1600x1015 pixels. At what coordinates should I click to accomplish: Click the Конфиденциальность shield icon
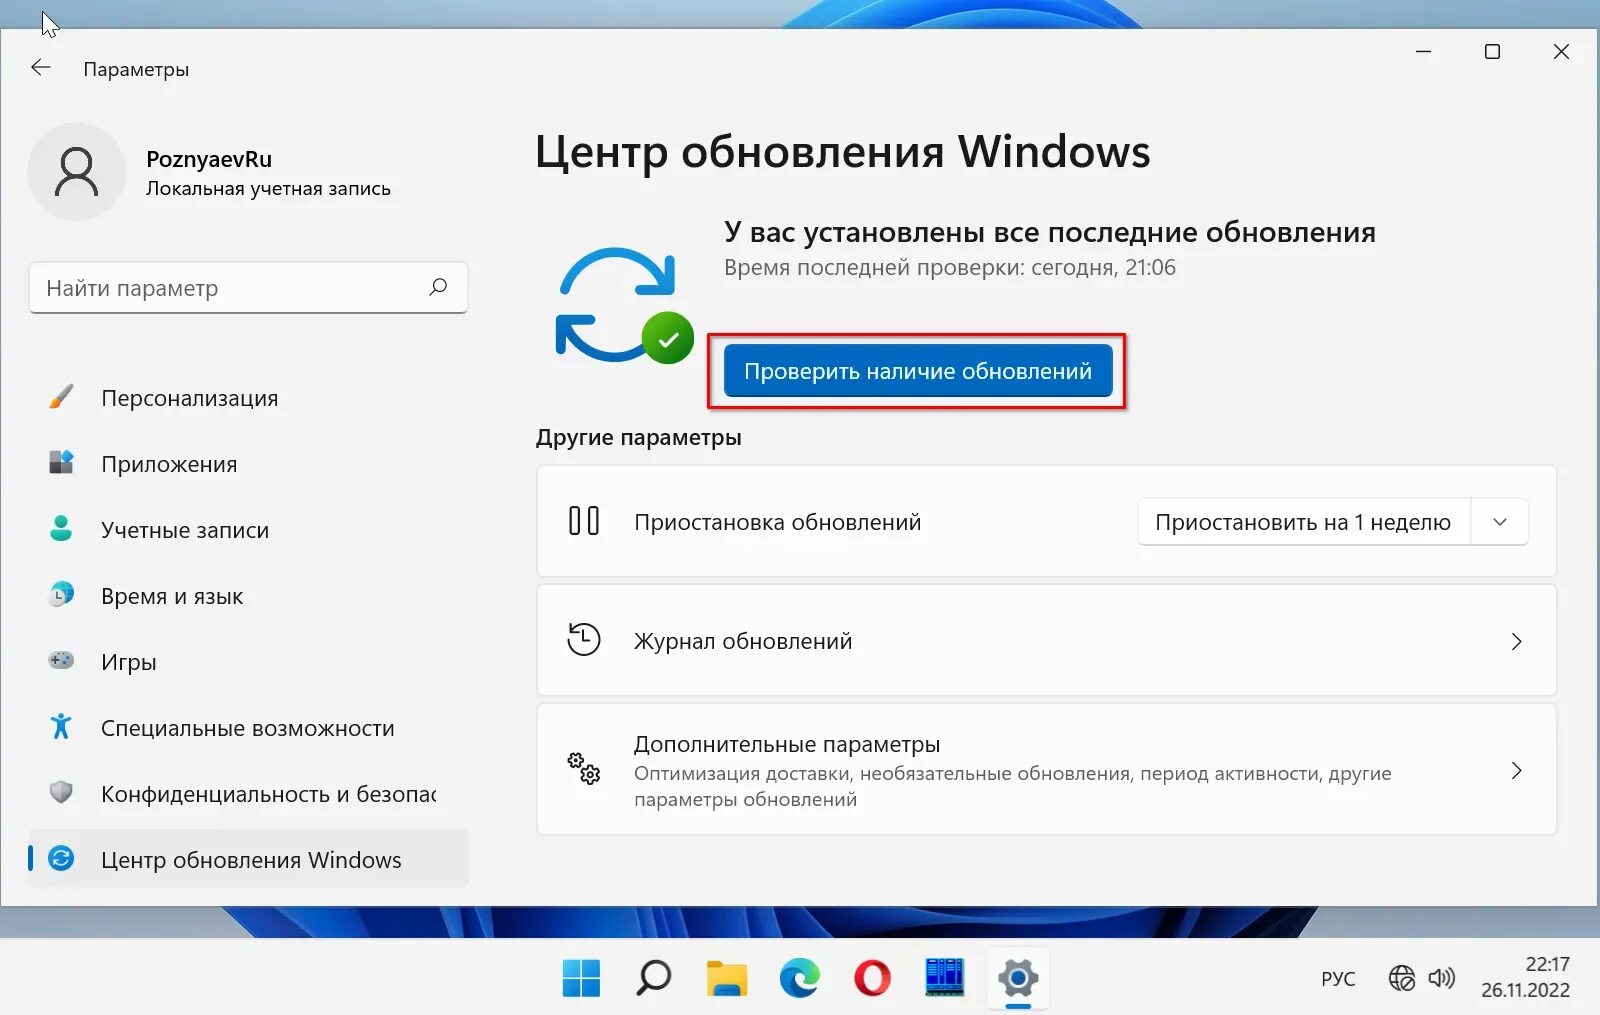[61, 793]
